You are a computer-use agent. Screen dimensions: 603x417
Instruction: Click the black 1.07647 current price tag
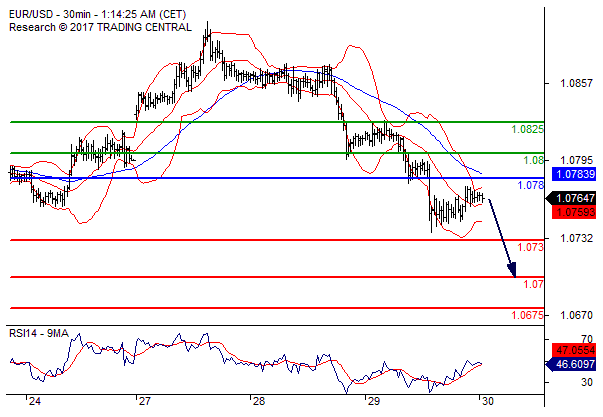pyautogui.click(x=572, y=198)
